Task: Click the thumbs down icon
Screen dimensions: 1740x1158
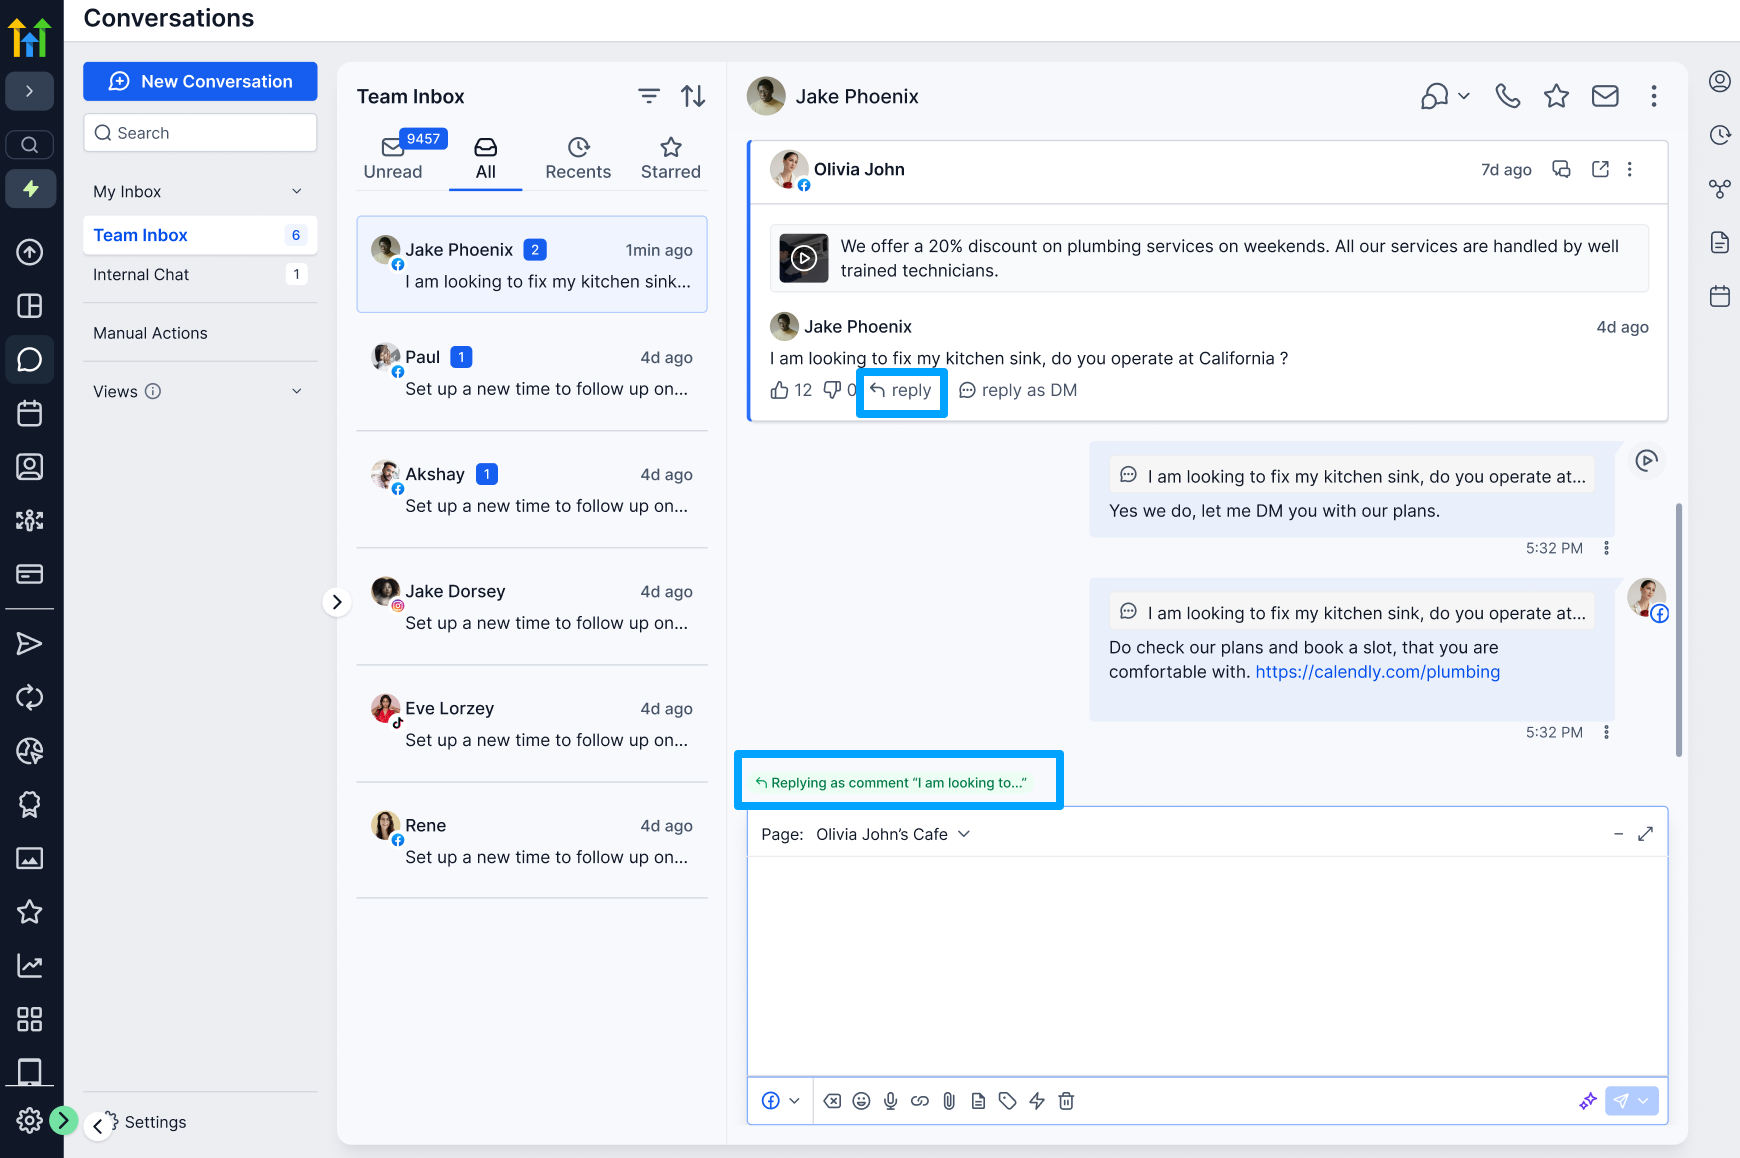Action: (x=832, y=390)
